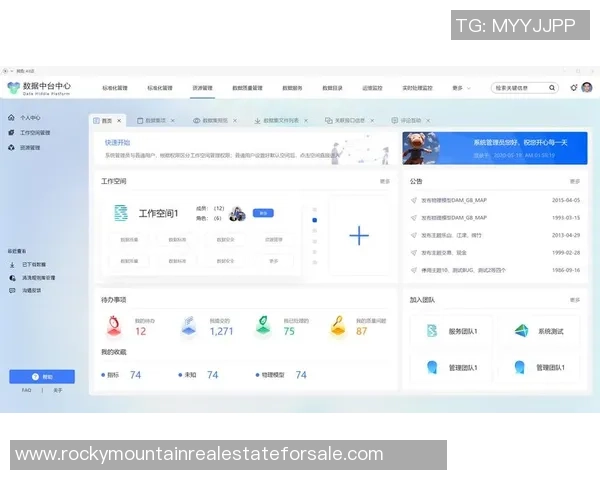Close the 数据集文件列表 tab
This screenshot has width=600, height=480.
coord(306,121)
